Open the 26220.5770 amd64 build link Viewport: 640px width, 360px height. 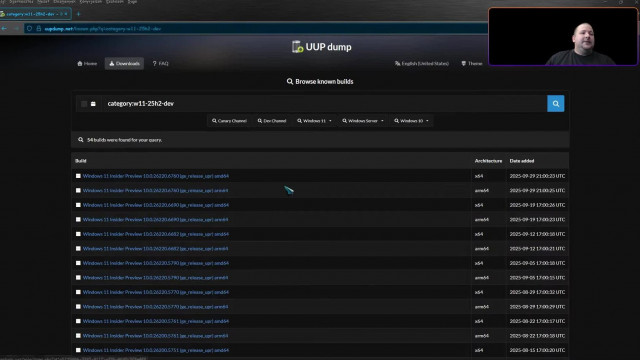coord(156,292)
